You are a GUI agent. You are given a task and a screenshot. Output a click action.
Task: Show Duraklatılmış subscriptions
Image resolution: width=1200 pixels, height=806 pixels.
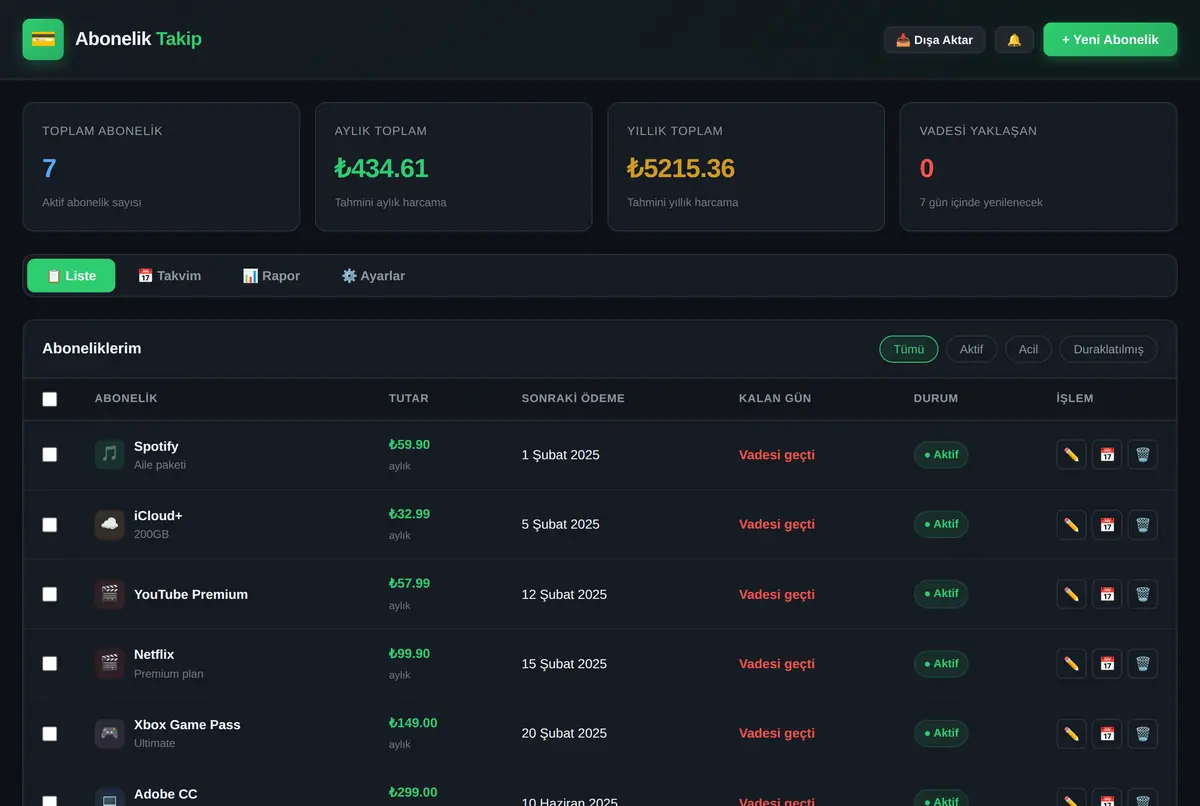(1108, 349)
